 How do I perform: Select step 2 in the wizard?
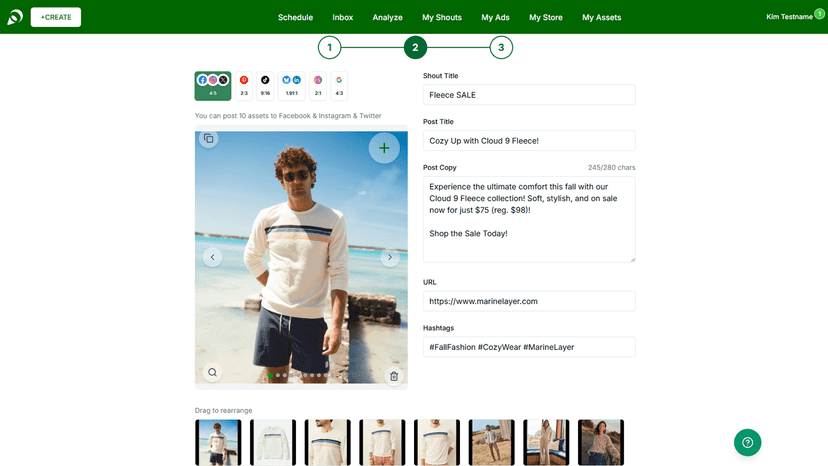tap(415, 48)
